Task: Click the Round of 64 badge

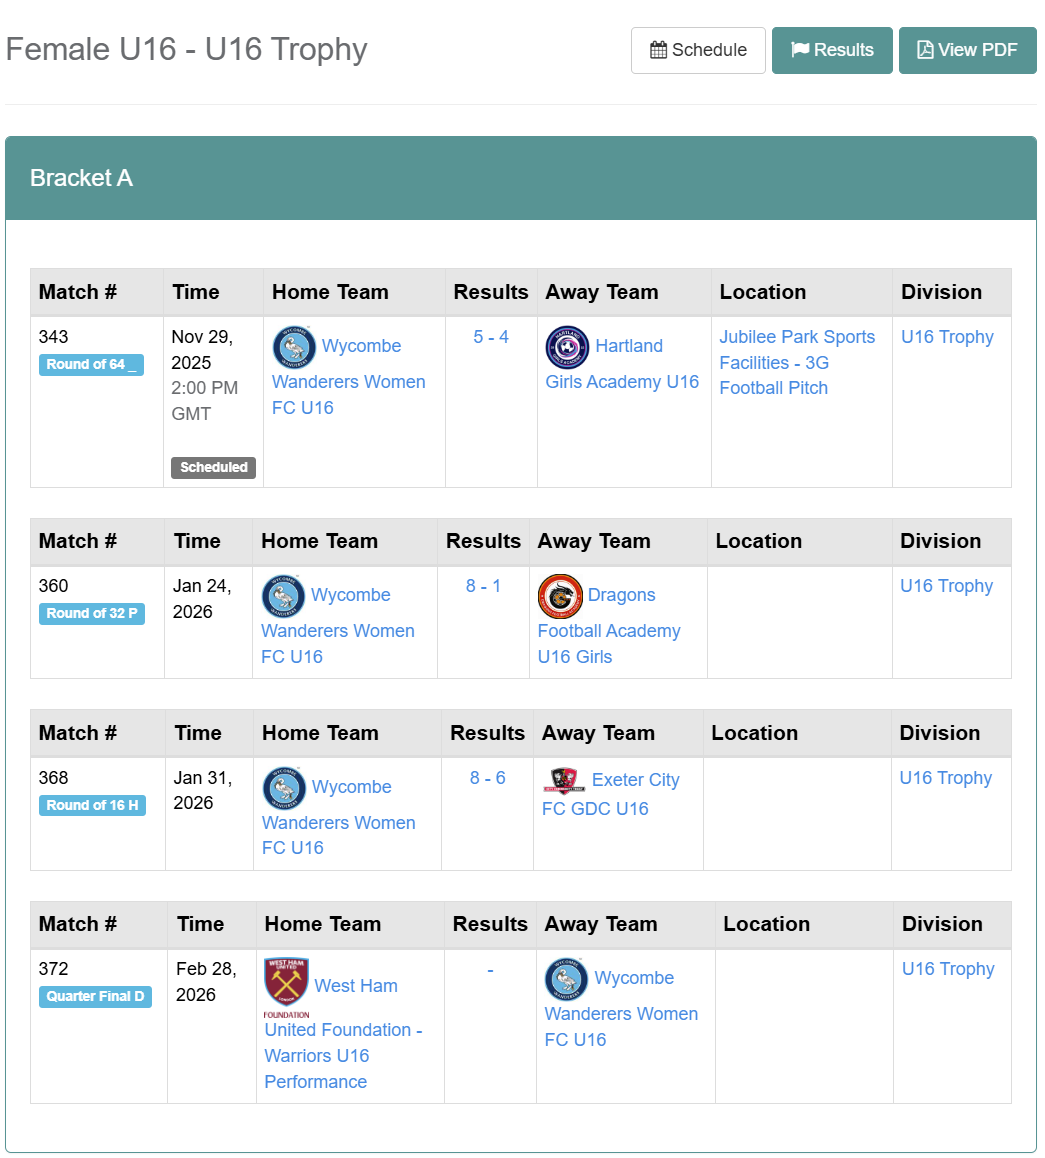Action: (91, 365)
